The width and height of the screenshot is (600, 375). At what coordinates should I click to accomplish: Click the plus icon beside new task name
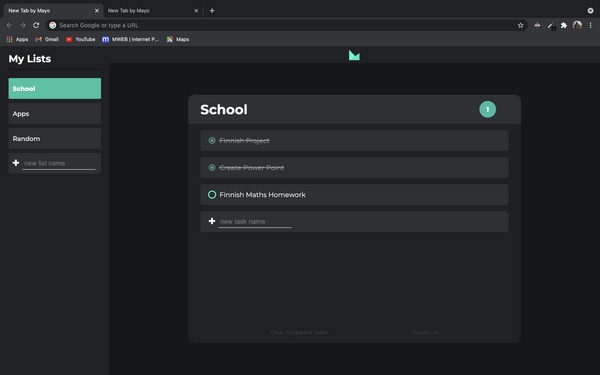(212, 221)
